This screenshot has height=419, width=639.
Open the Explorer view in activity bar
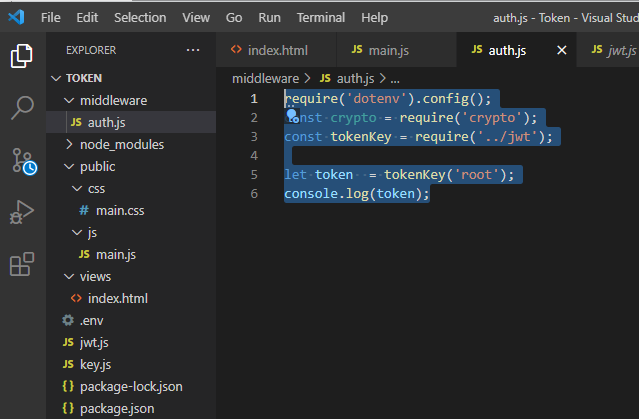(22, 56)
